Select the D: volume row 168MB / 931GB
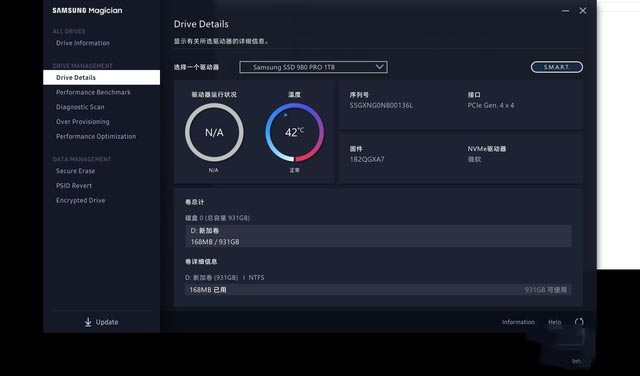The image size is (640, 376). [378, 236]
